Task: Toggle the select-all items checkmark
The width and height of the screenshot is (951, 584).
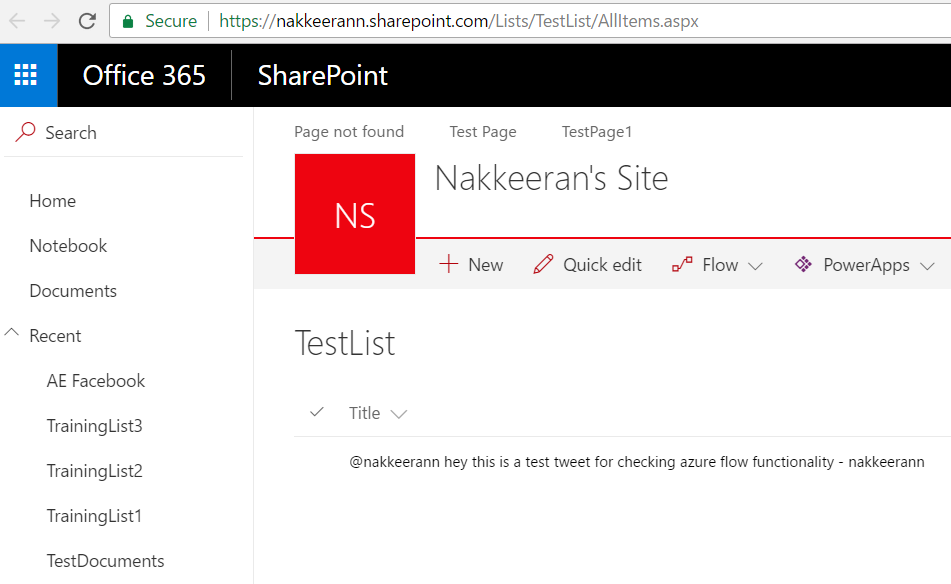Action: [x=317, y=412]
